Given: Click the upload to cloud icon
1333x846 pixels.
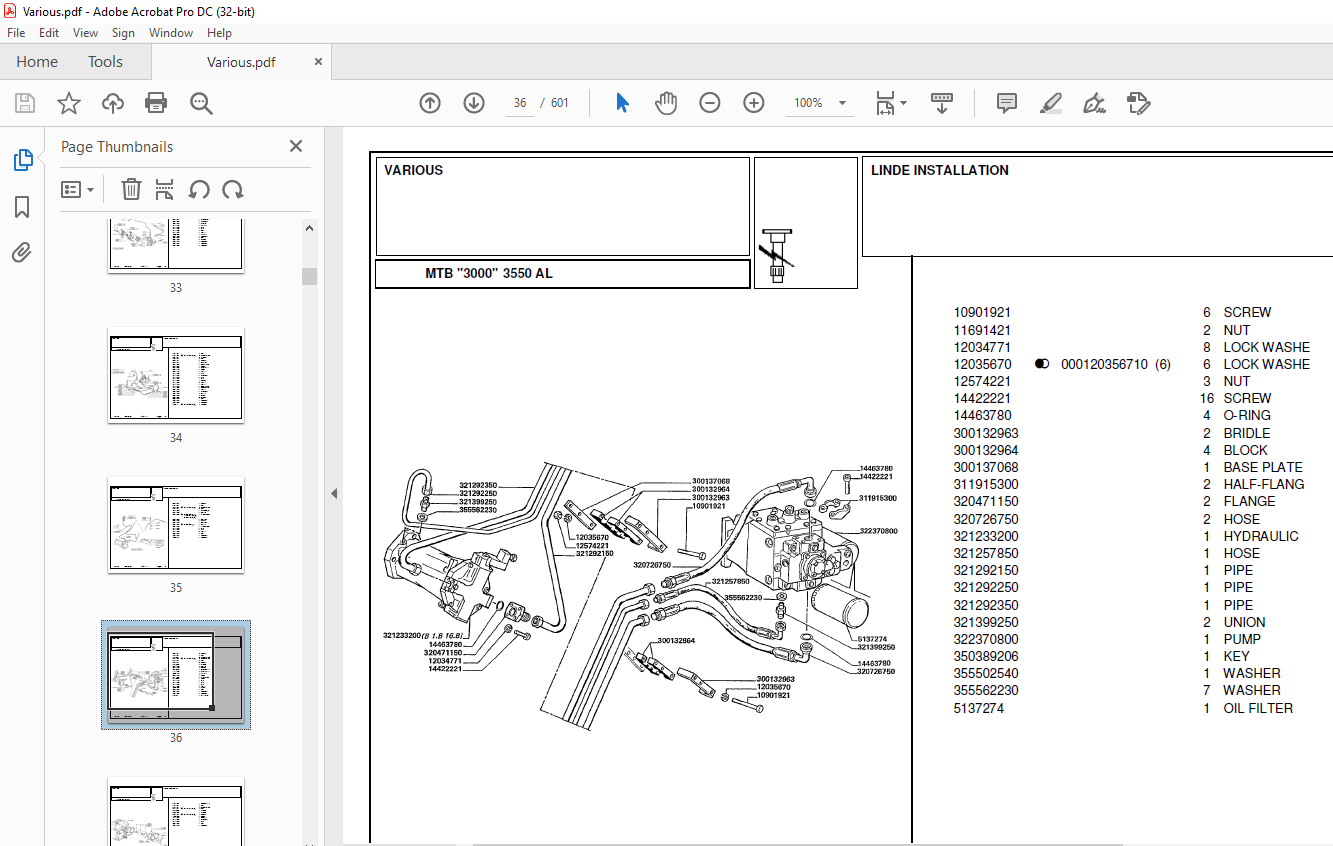Looking at the screenshot, I should click(x=113, y=103).
